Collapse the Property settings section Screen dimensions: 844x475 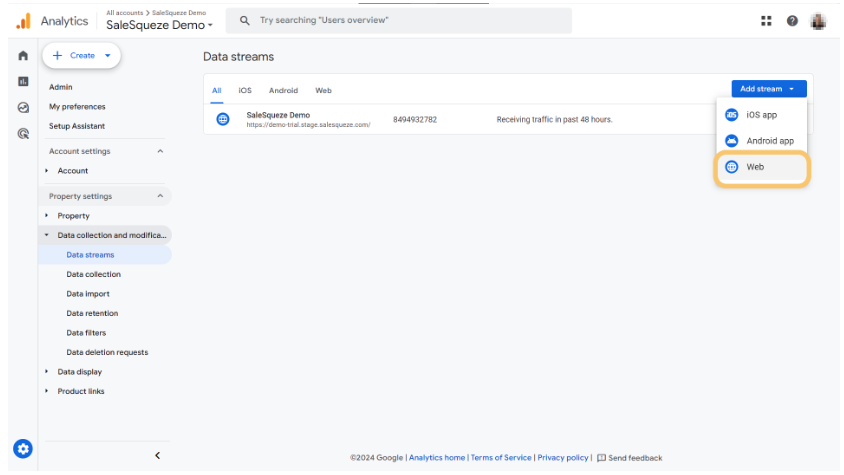(x=160, y=196)
